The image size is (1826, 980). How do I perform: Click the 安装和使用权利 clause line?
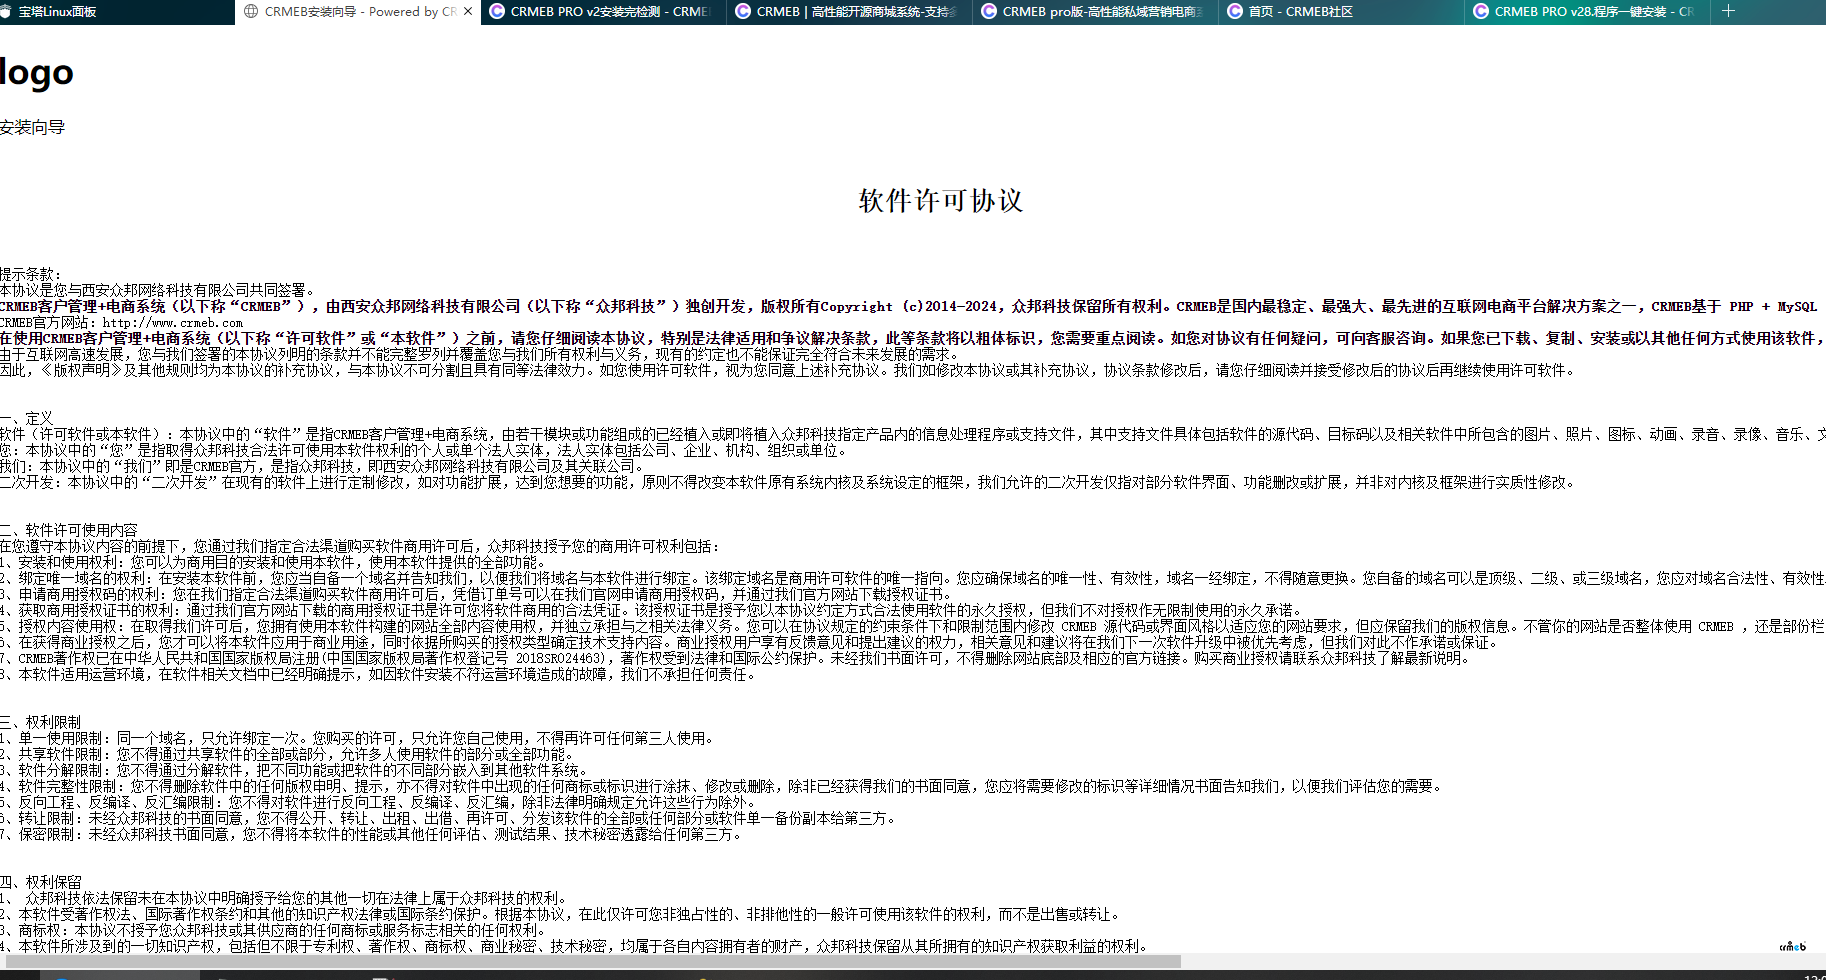273,562
